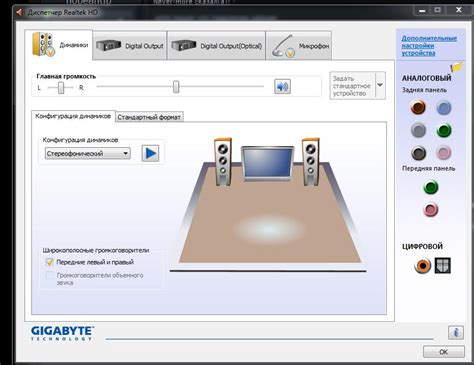474x365 pixels.
Task: Minimize the Realtek HD manager window
Action: tap(422, 11)
